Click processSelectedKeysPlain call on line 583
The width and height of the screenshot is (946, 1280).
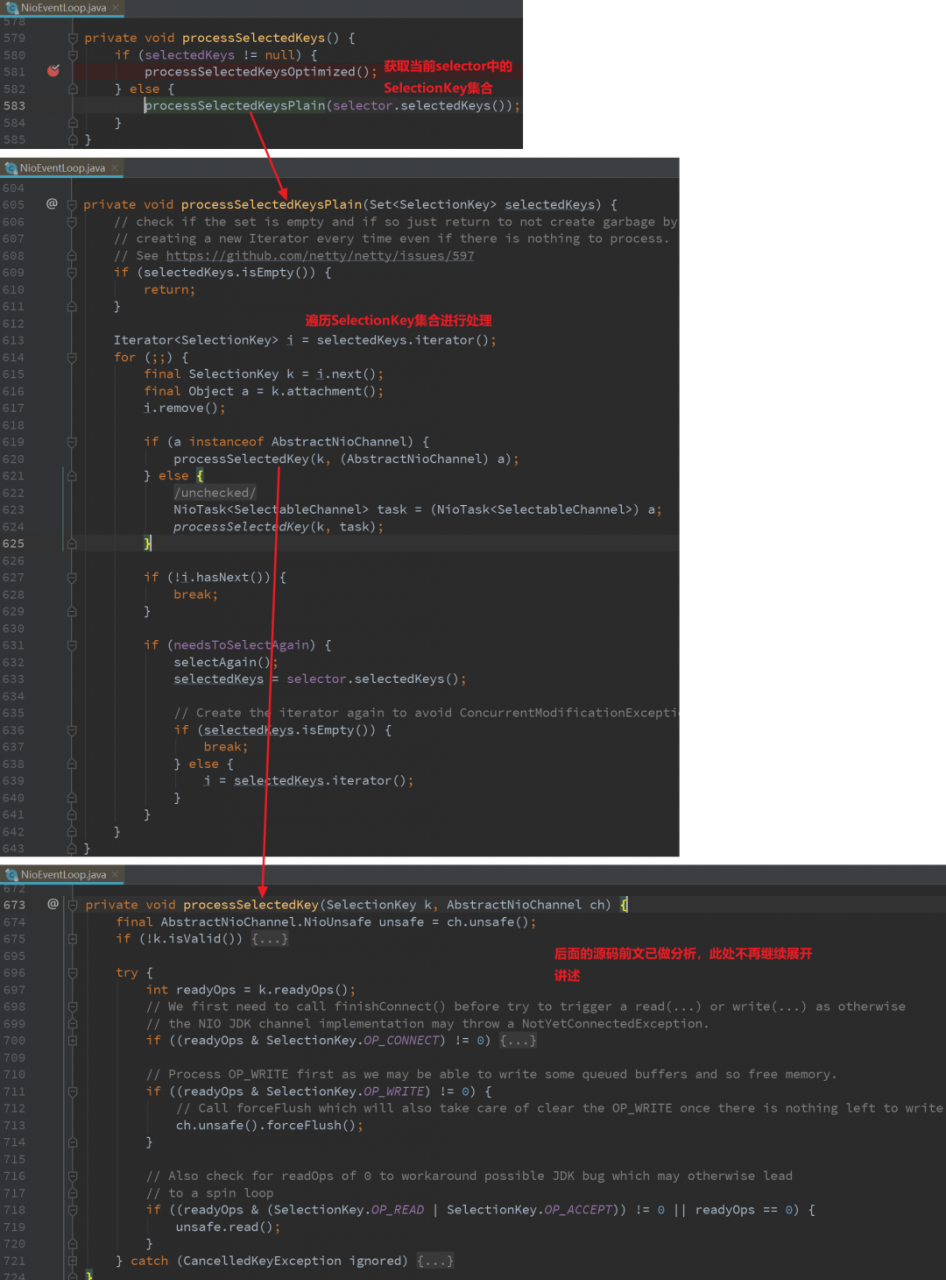coord(235,105)
